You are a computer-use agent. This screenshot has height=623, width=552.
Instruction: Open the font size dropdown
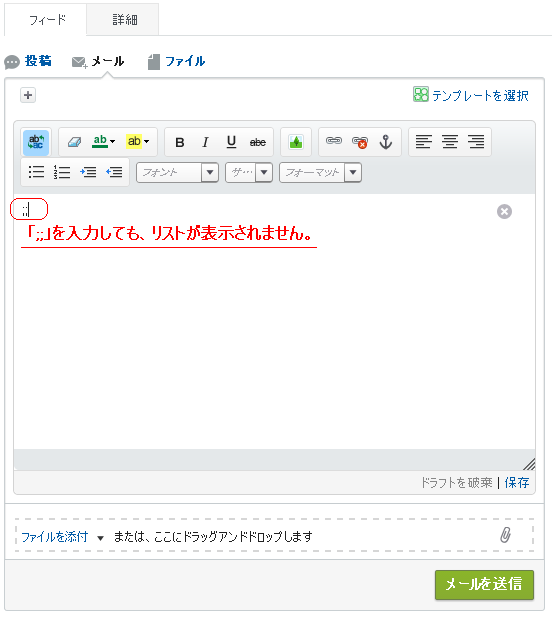tap(249, 172)
